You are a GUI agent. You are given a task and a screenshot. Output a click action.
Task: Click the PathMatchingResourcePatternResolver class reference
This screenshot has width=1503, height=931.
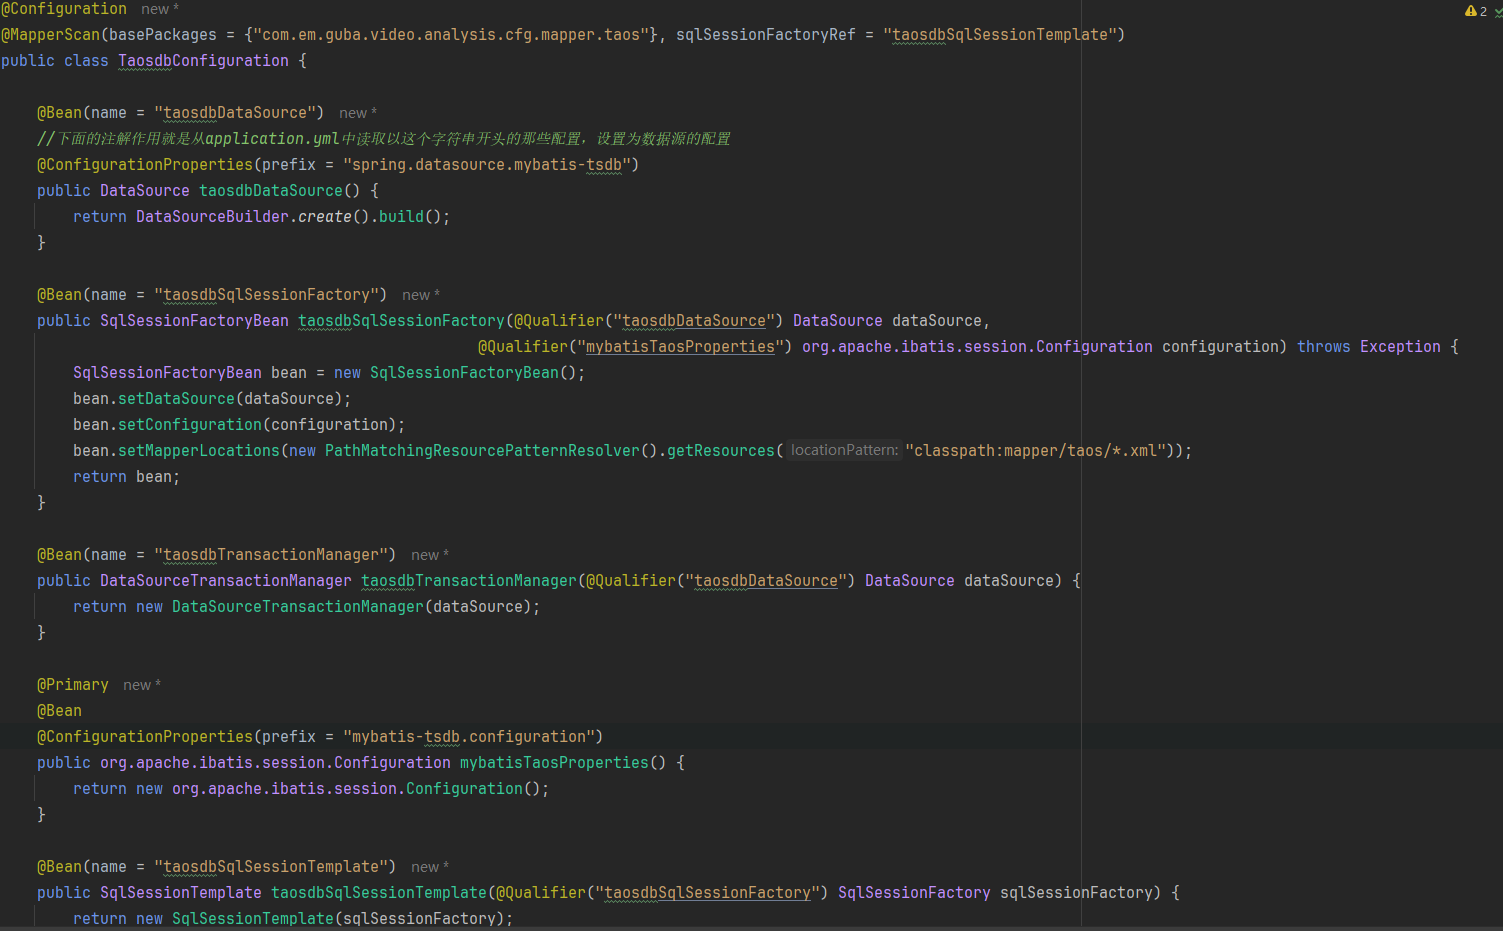click(482, 451)
